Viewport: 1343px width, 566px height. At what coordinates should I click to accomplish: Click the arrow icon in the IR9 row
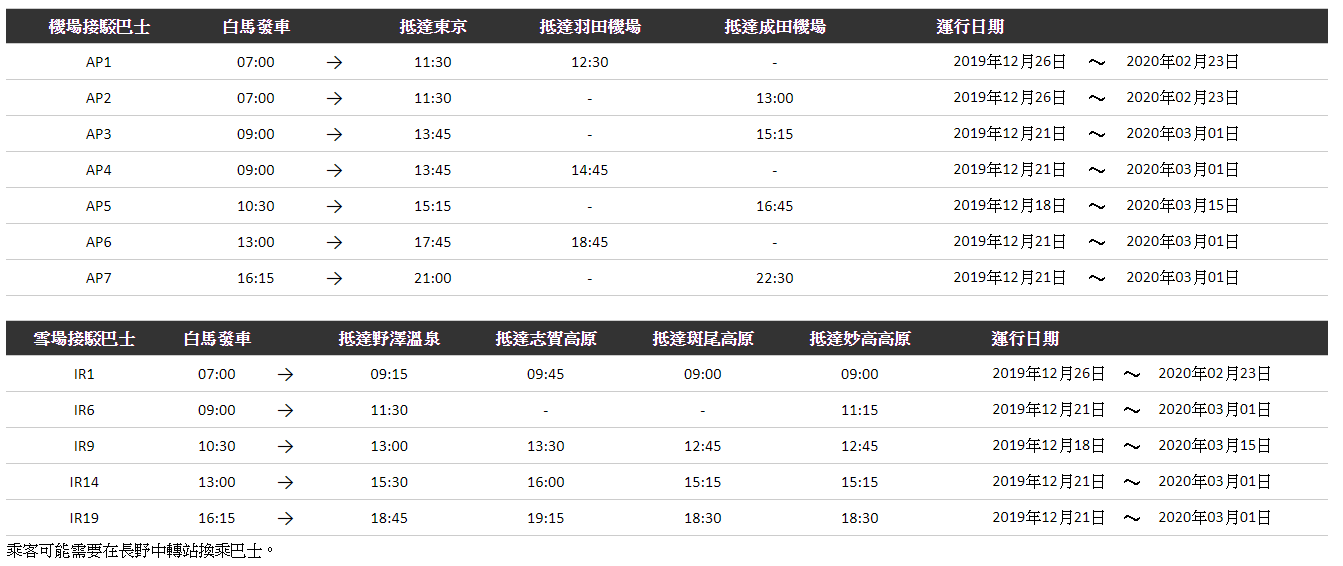(286, 446)
